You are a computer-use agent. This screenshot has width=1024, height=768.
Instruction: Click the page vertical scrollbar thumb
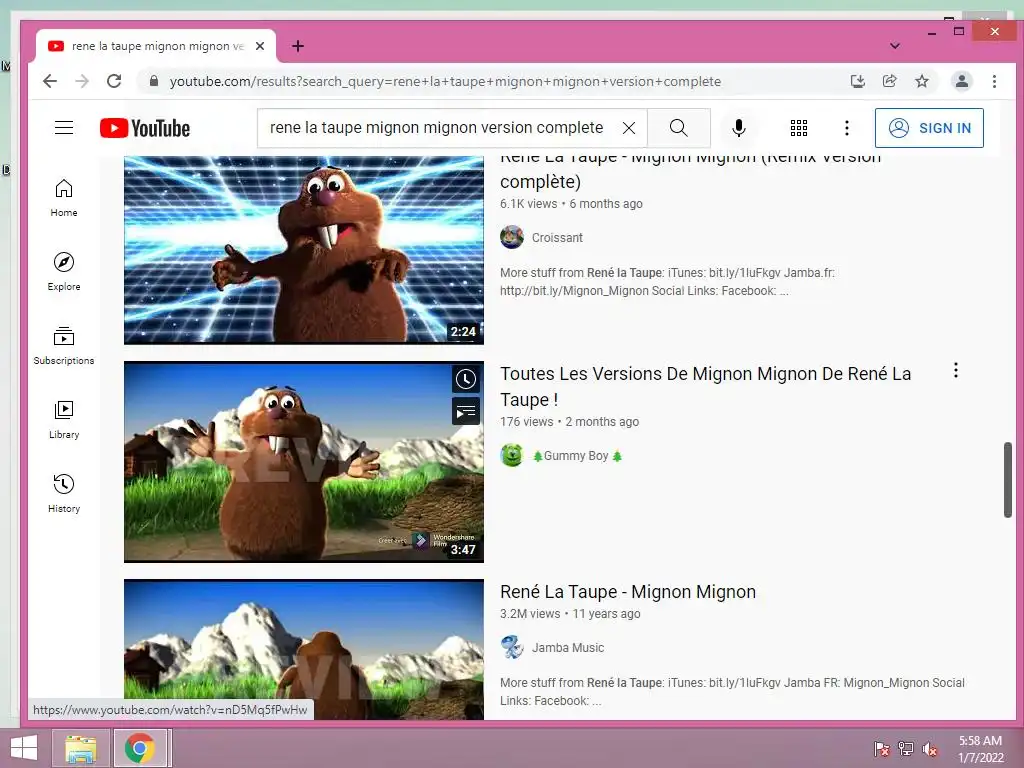tap(1008, 480)
